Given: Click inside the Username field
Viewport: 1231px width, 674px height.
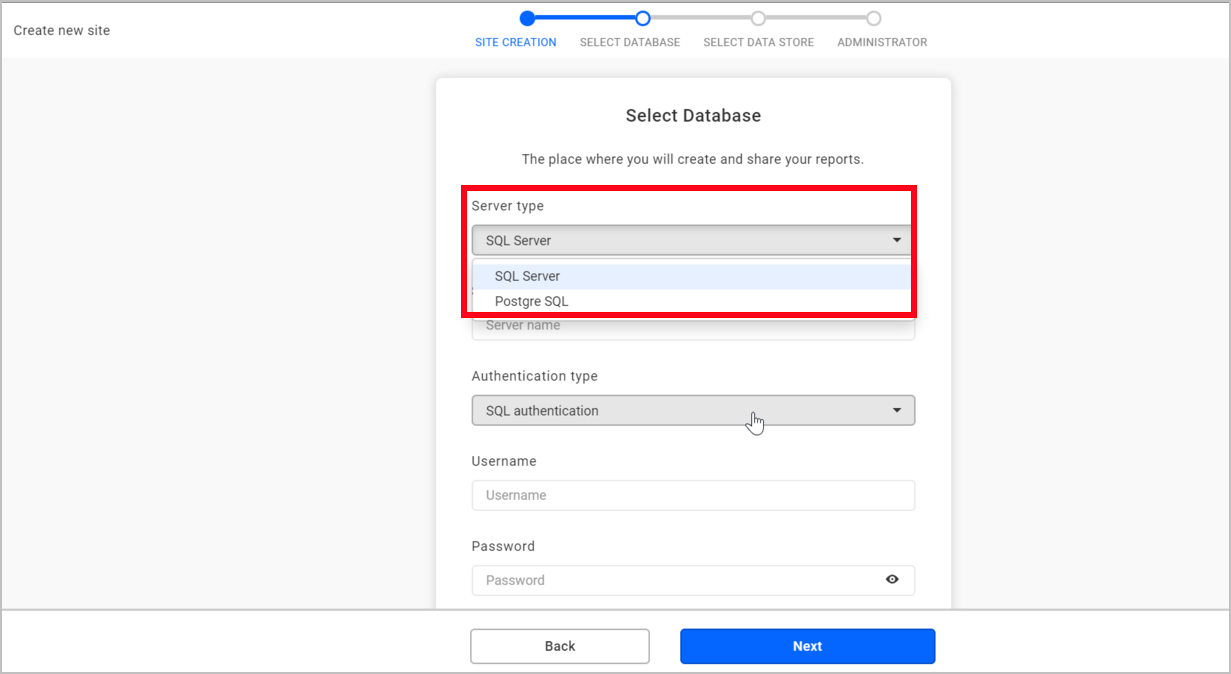Looking at the screenshot, I should [693, 495].
